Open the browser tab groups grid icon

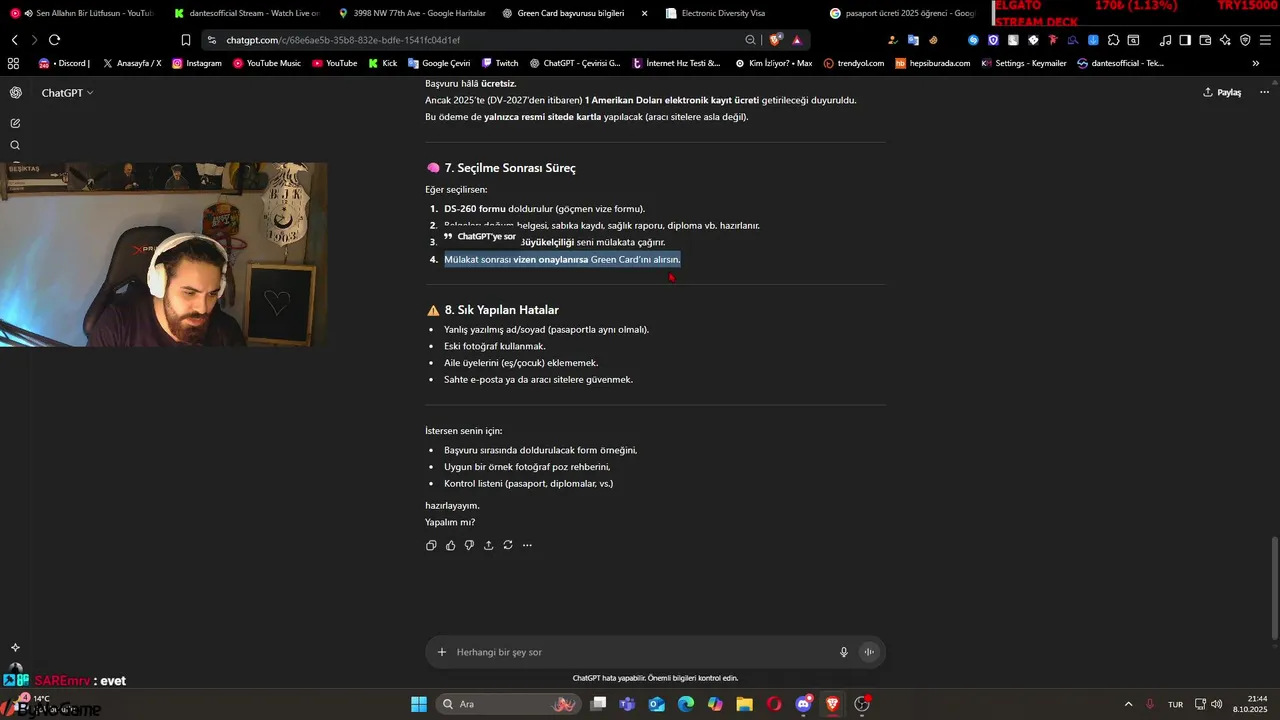(x=13, y=63)
